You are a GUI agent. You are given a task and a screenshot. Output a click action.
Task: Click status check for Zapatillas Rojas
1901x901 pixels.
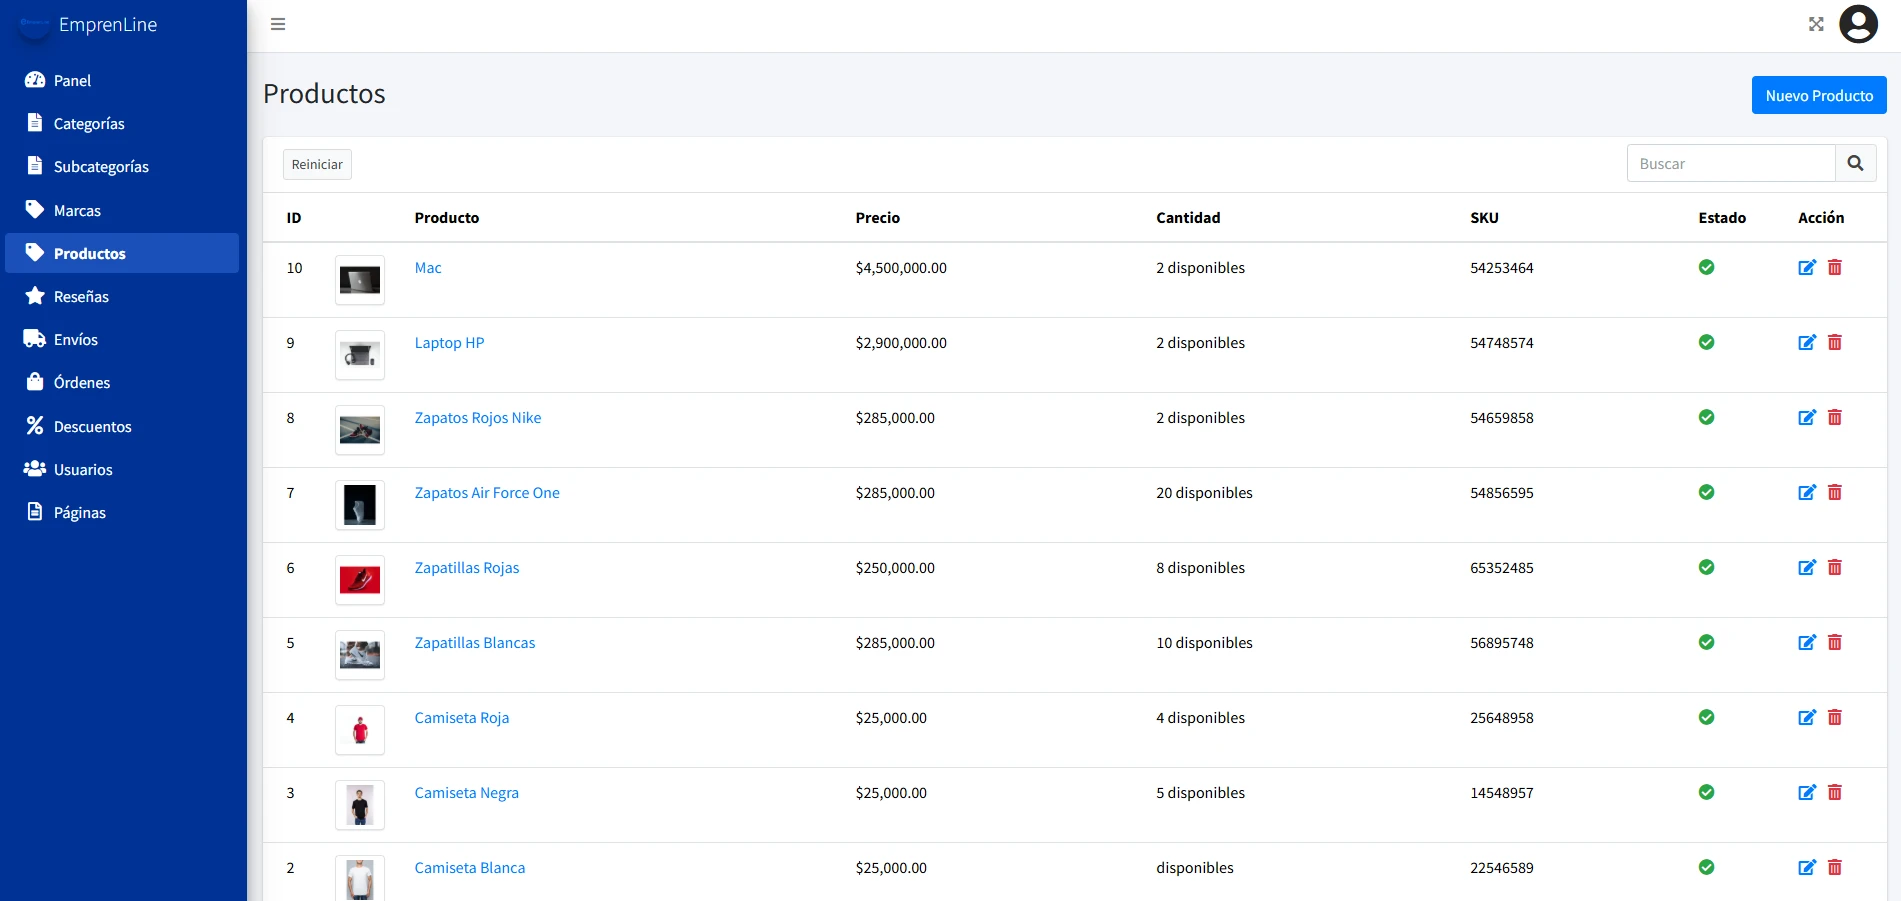(x=1706, y=567)
